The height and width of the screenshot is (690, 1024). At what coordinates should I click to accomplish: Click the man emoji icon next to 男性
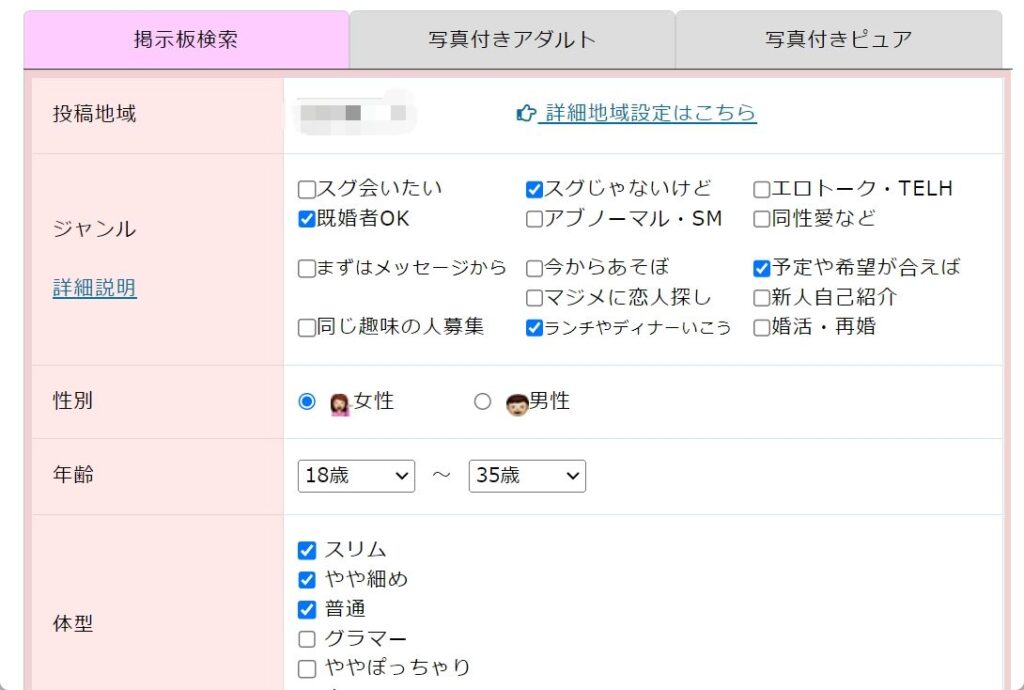[517, 404]
